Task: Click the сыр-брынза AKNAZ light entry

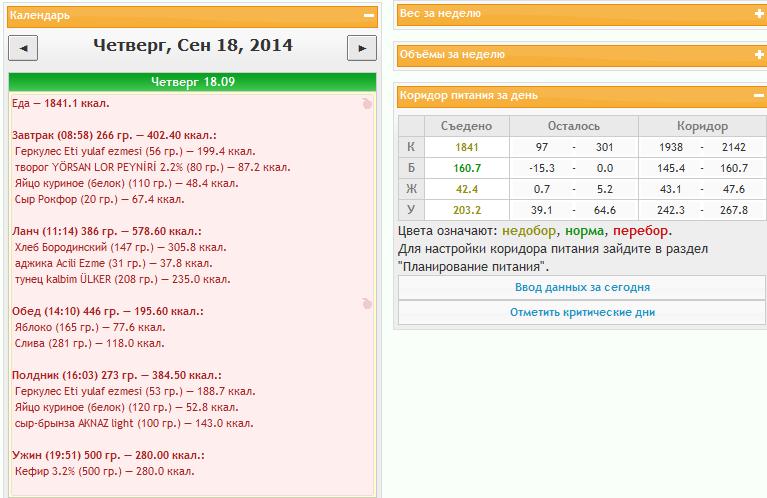Action: 134,423
